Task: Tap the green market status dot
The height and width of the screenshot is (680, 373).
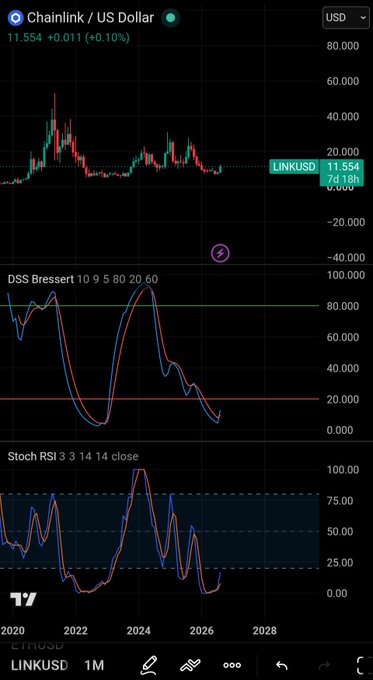Action: 170,18
